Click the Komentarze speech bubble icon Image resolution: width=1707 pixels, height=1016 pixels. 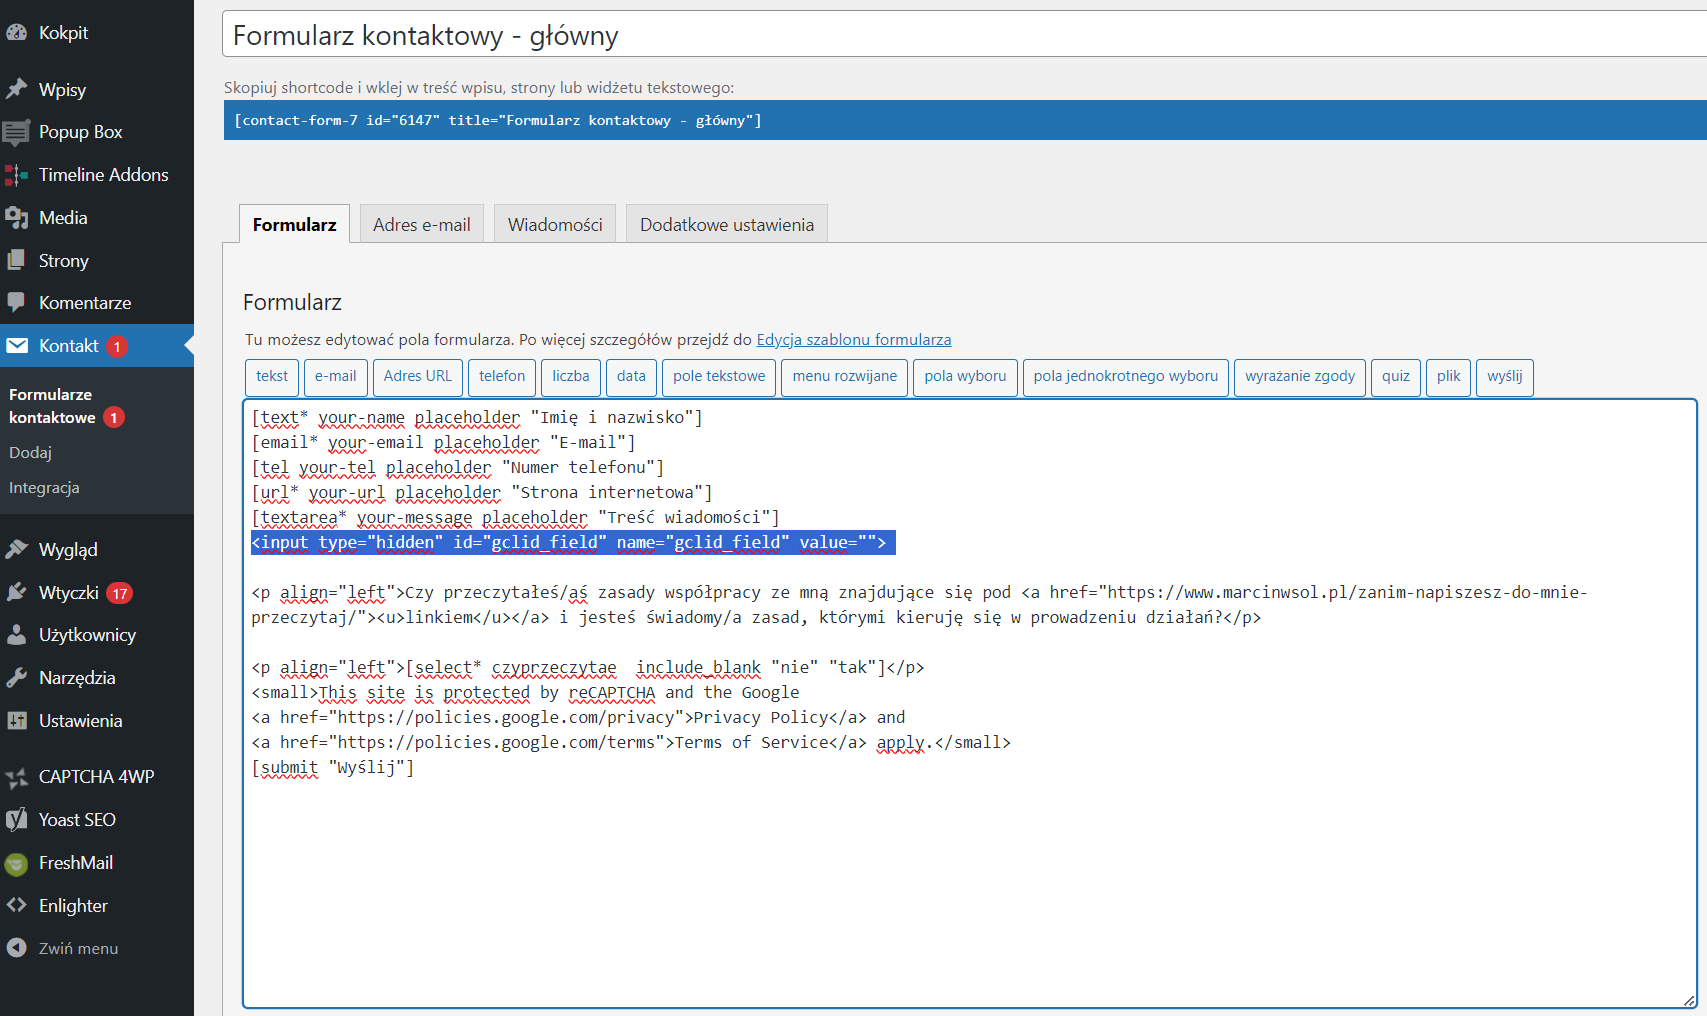[16, 303]
